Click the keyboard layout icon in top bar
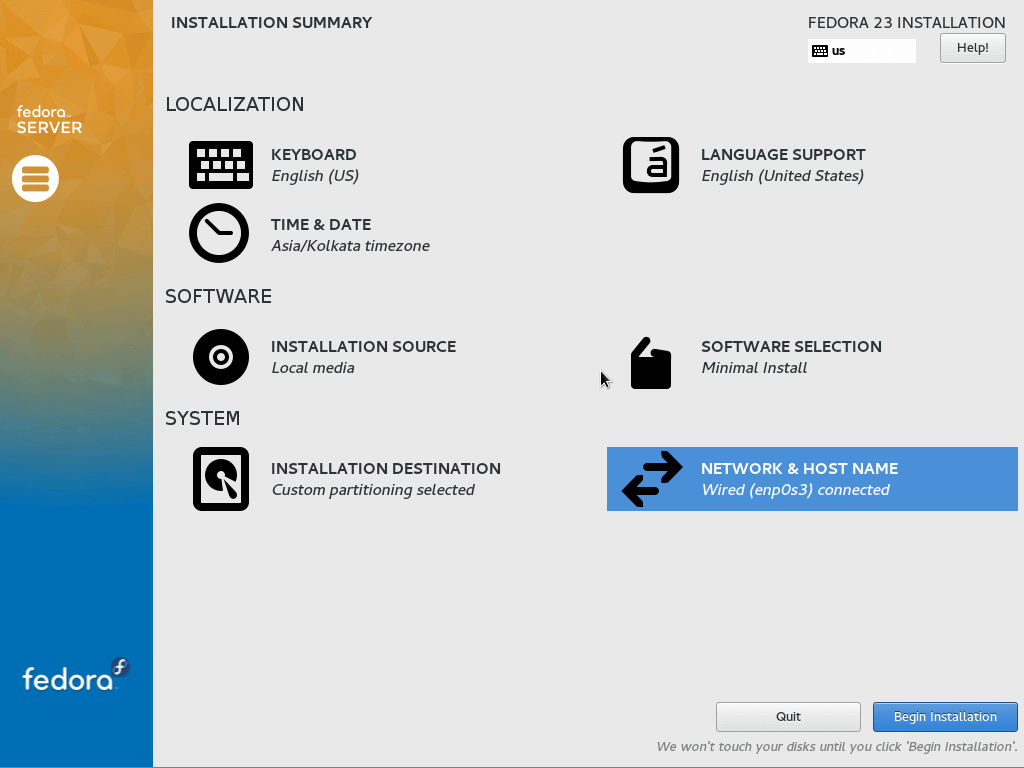 pos(820,51)
